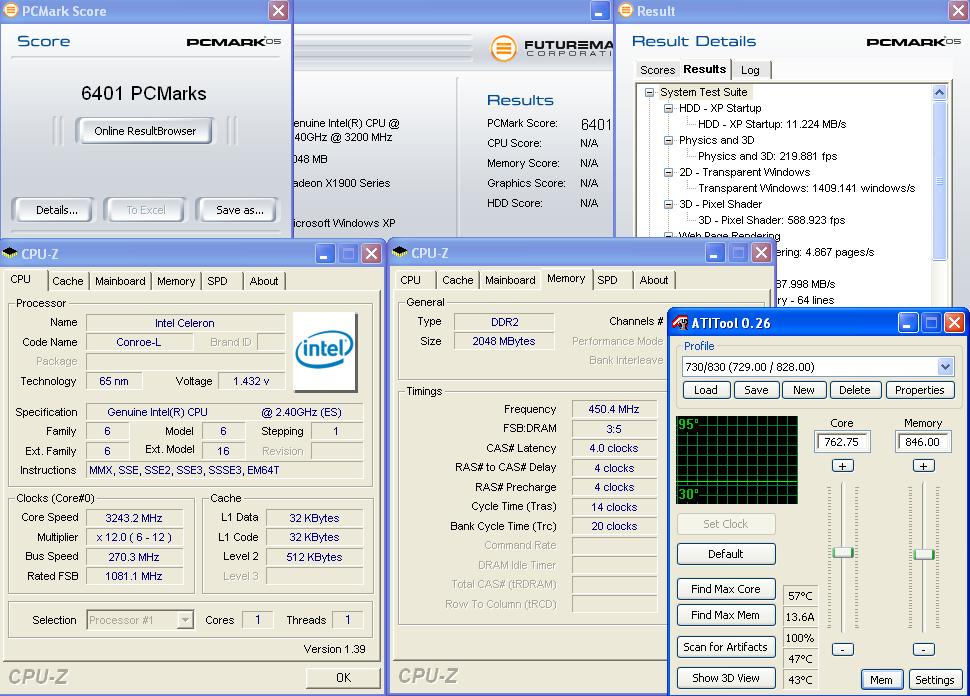Image resolution: width=970 pixels, height=696 pixels.
Task: Collapse 2D - Transparent Windows node
Action: pyautogui.click(x=668, y=173)
